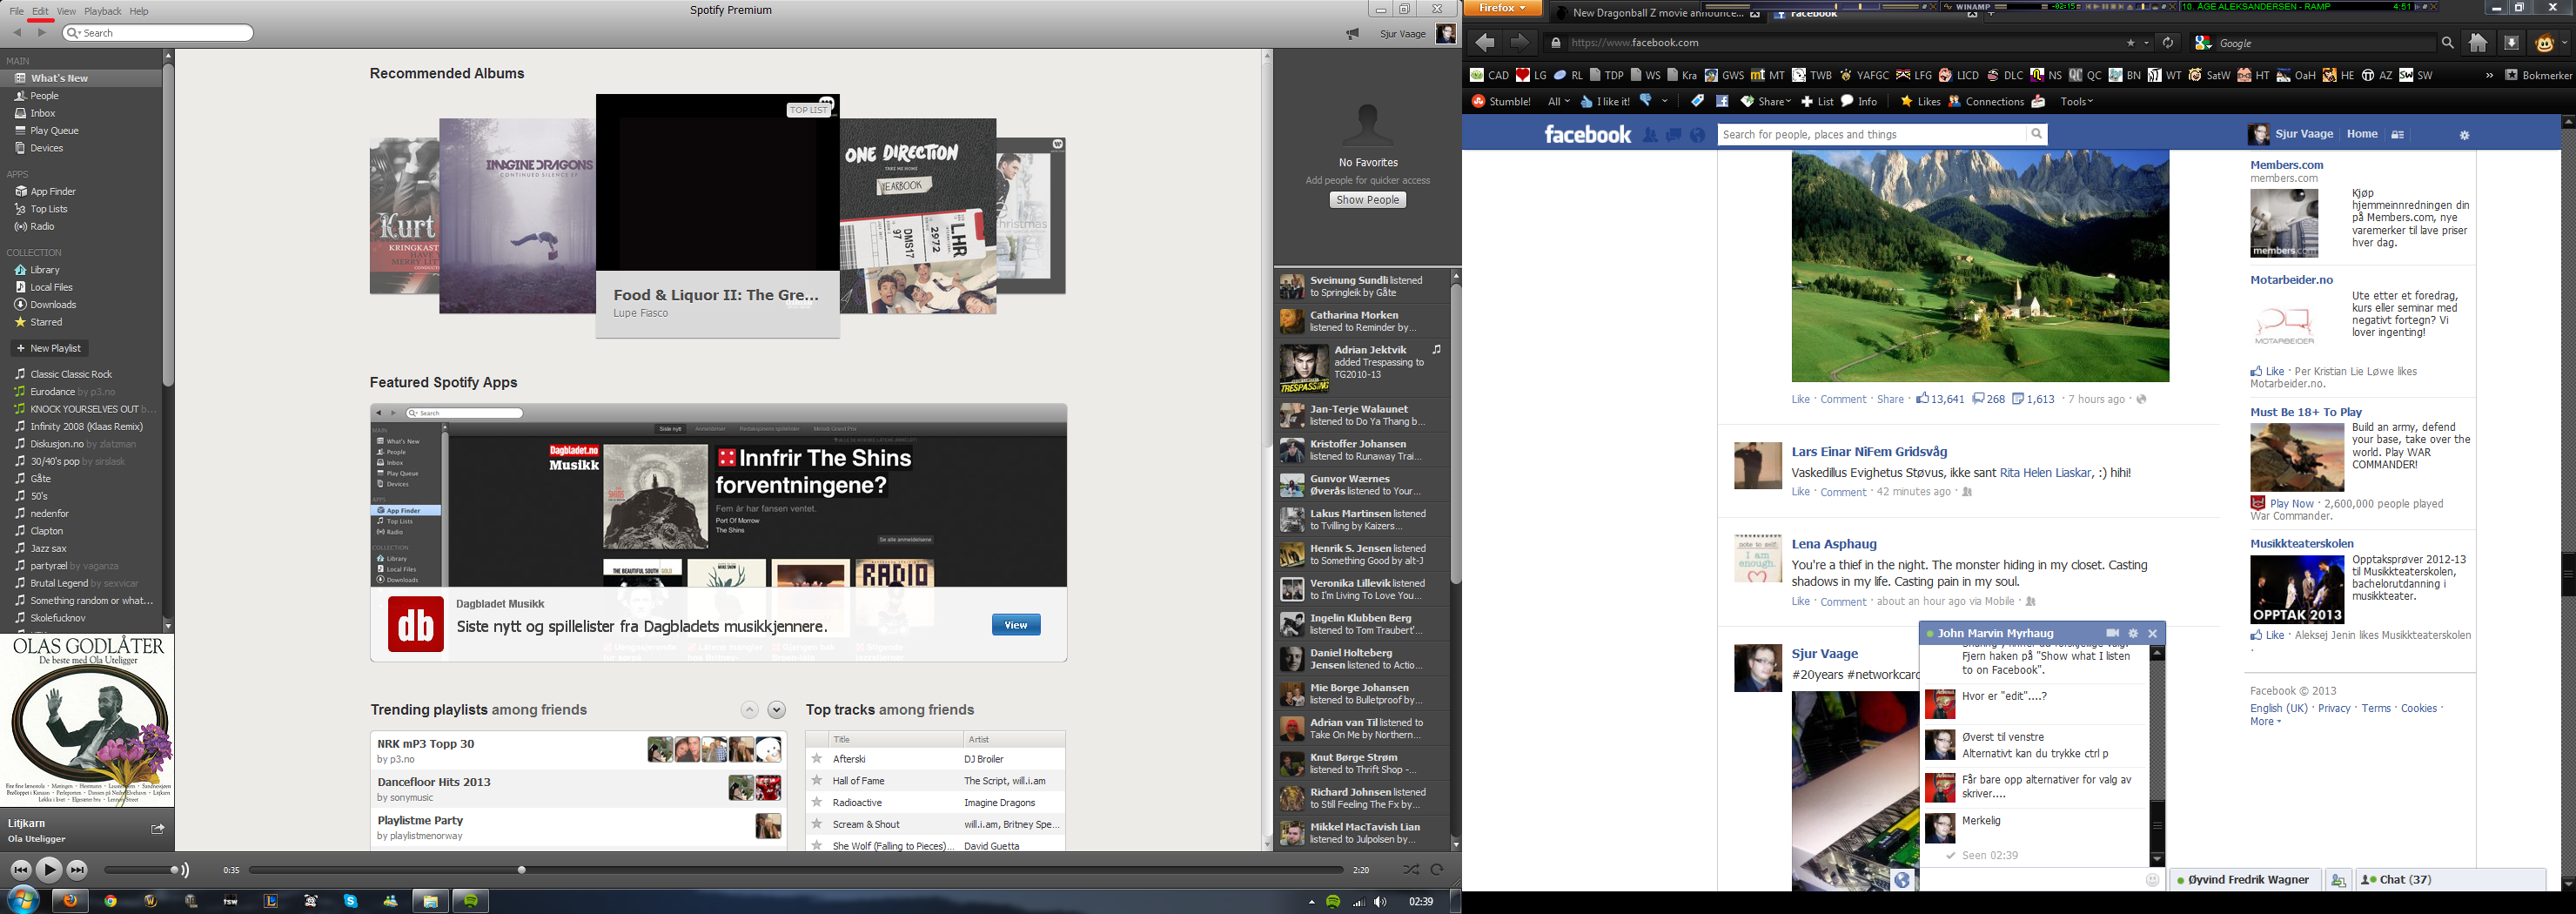
Task: Open the address bar history dropdown
Action: click(2146, 43)
